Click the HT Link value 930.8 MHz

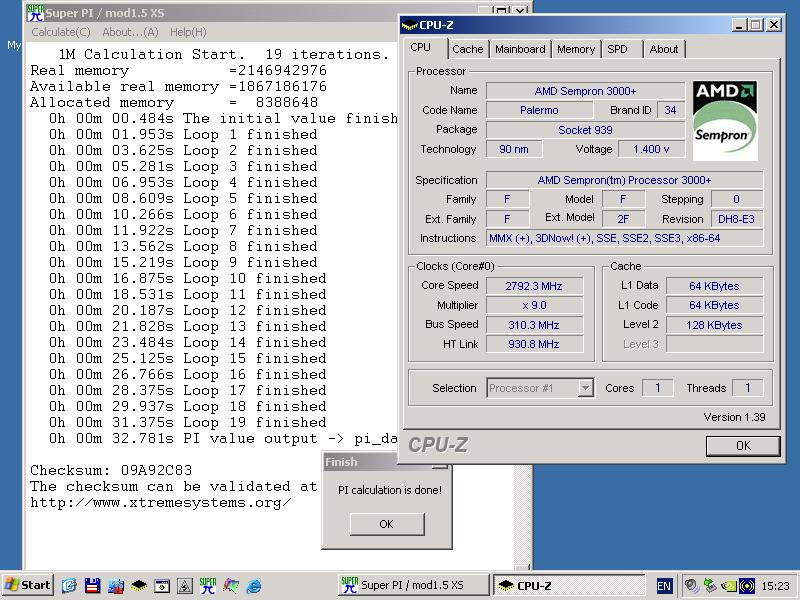534,344
